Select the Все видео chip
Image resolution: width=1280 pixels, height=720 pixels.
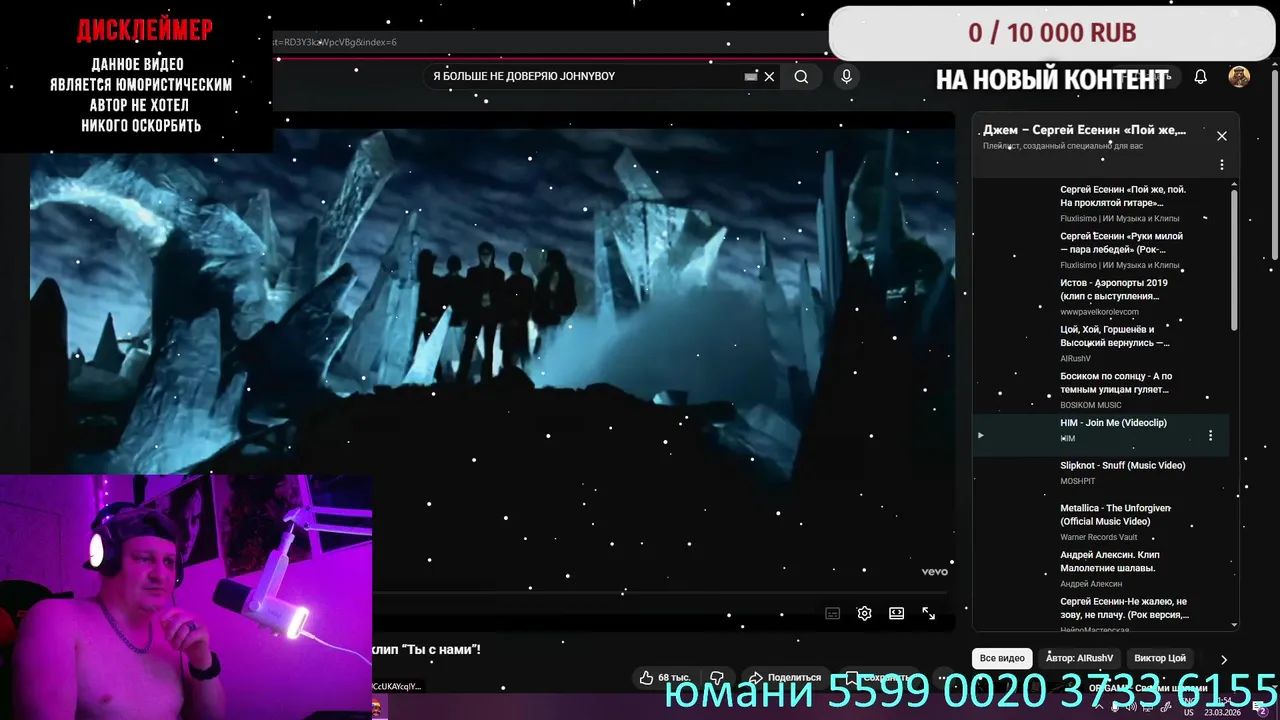(1002, 658)
